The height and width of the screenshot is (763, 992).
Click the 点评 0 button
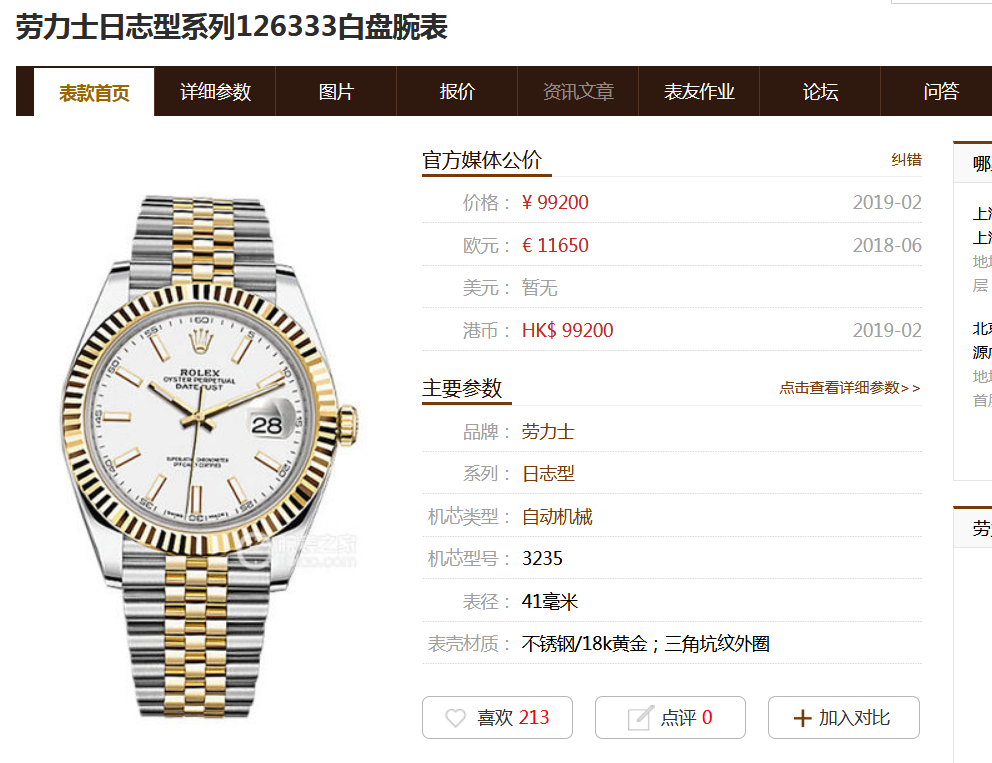click(670, 717)
